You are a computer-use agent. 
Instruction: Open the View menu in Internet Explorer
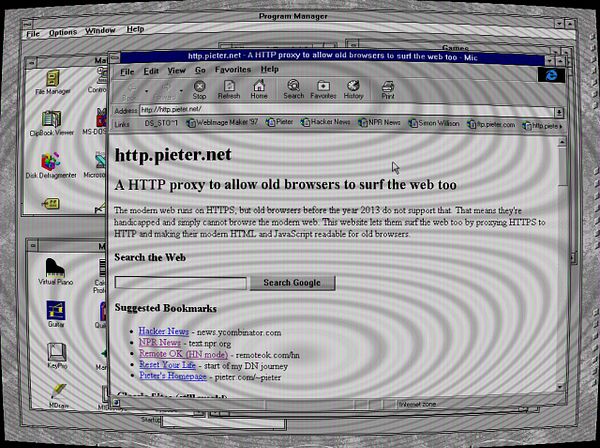tap(176, 71)
